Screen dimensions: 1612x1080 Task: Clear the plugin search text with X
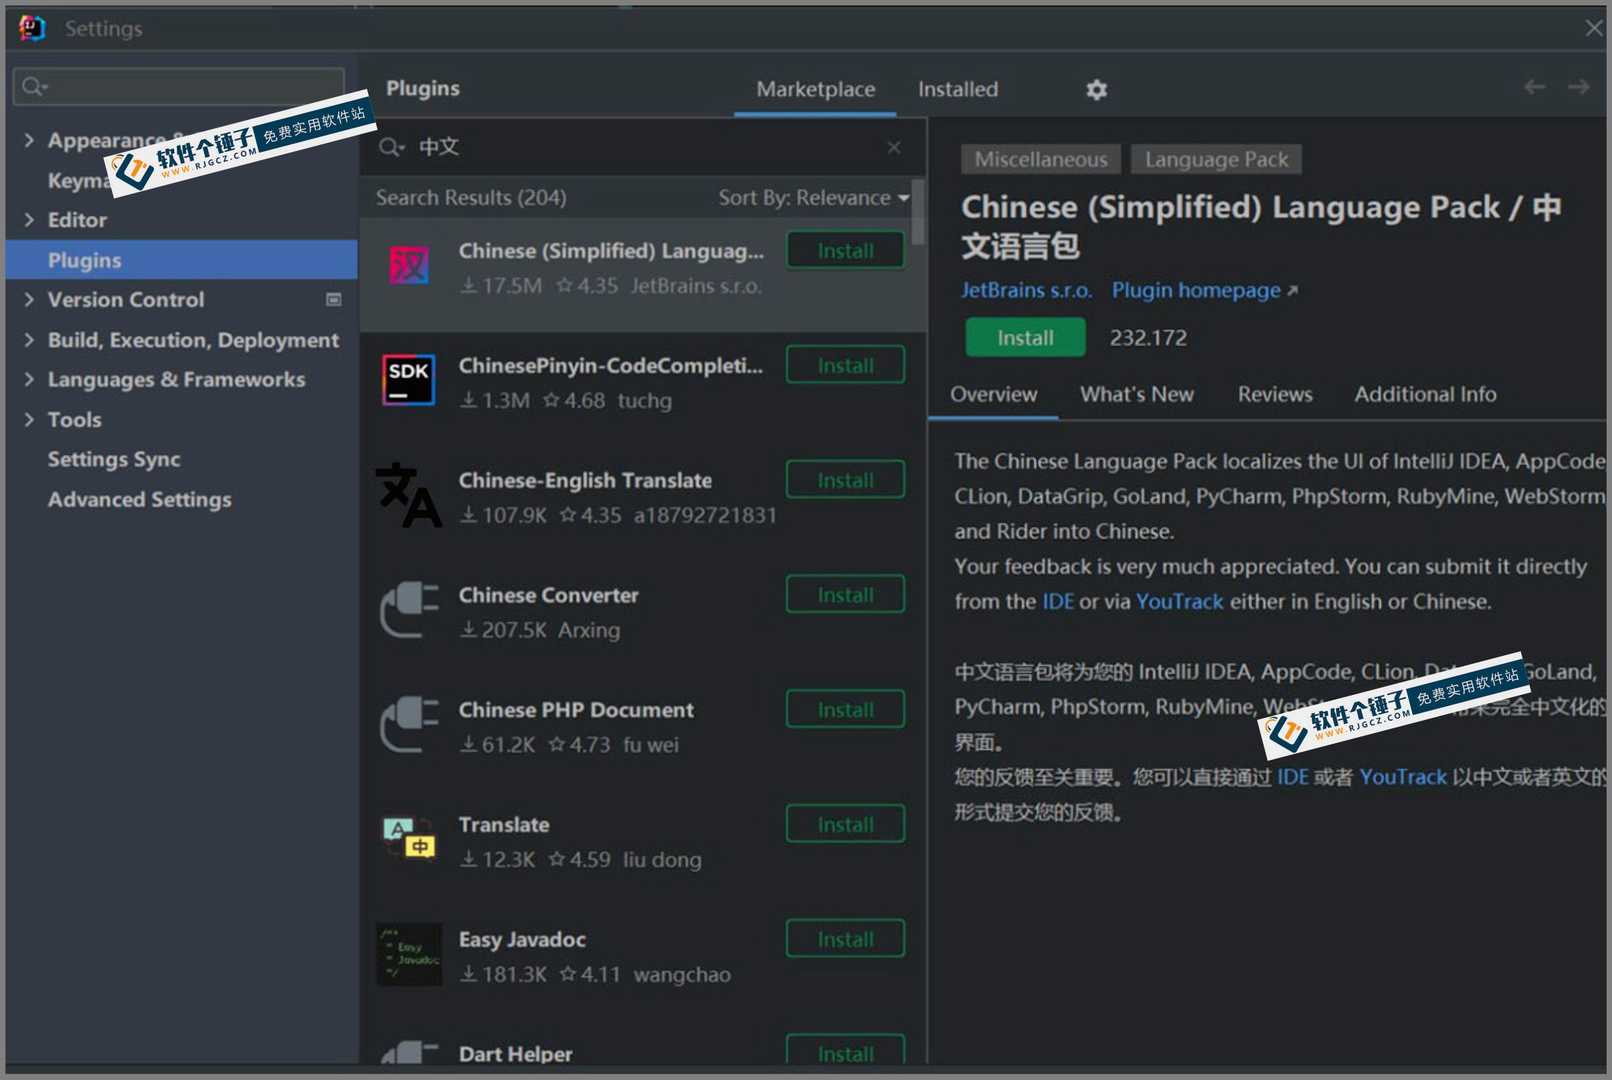[x=894, y=148]
